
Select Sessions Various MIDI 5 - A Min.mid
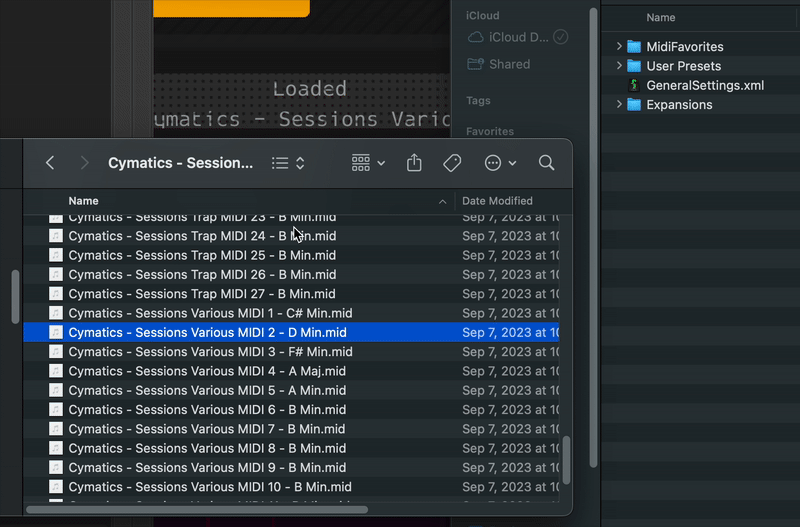tap(291, 390)
